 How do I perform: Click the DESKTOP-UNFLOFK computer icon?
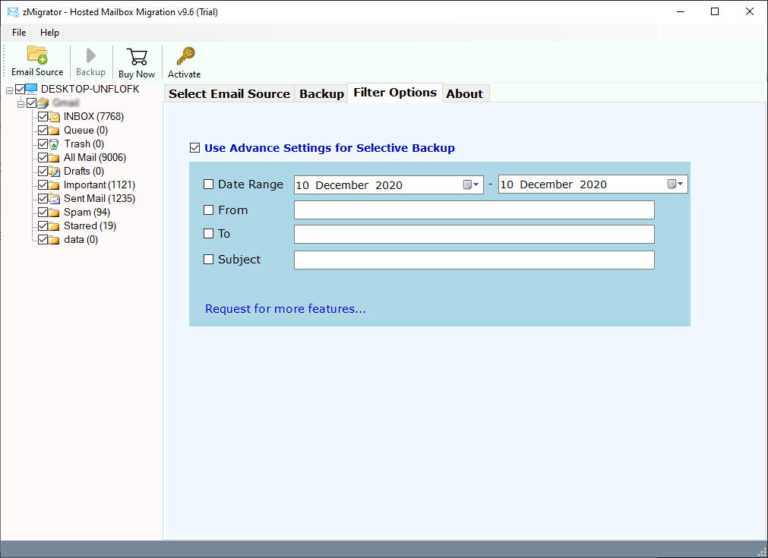[x=31, y=89]
